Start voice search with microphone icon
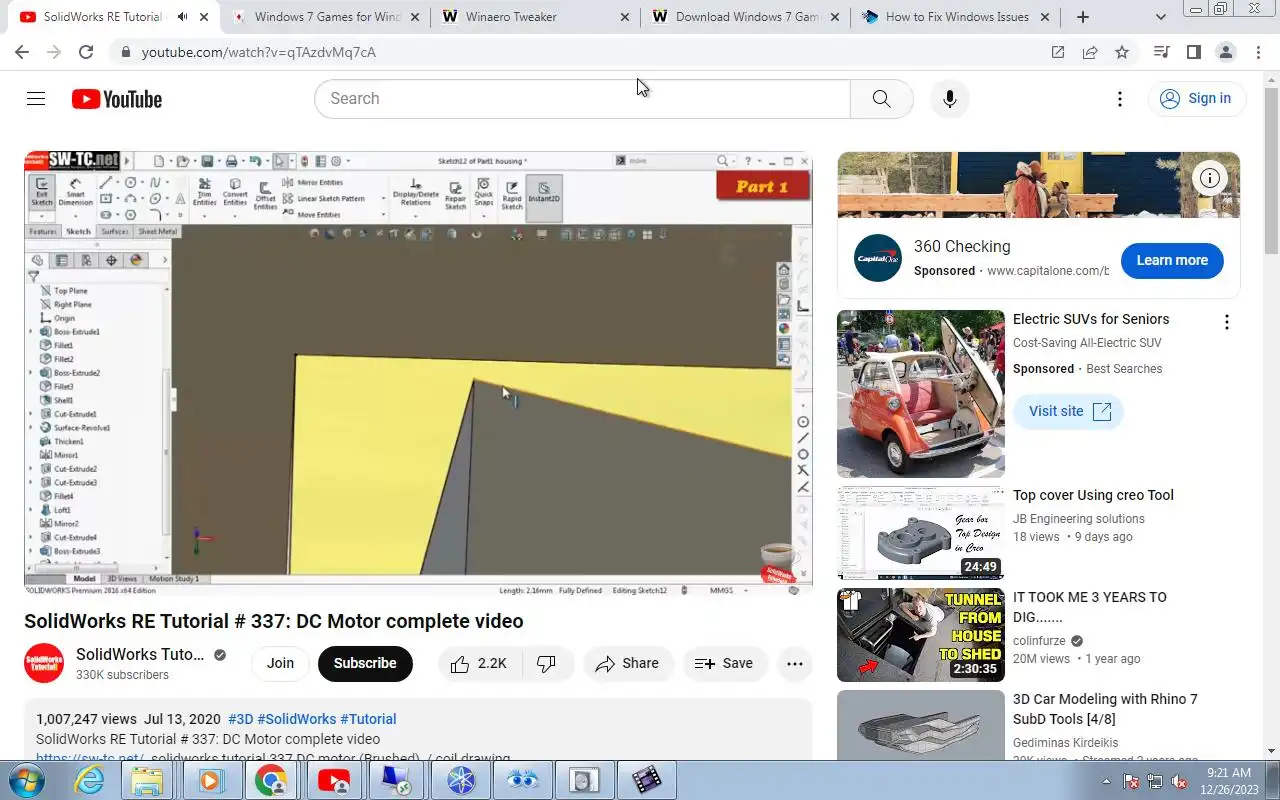 (950, 98)
